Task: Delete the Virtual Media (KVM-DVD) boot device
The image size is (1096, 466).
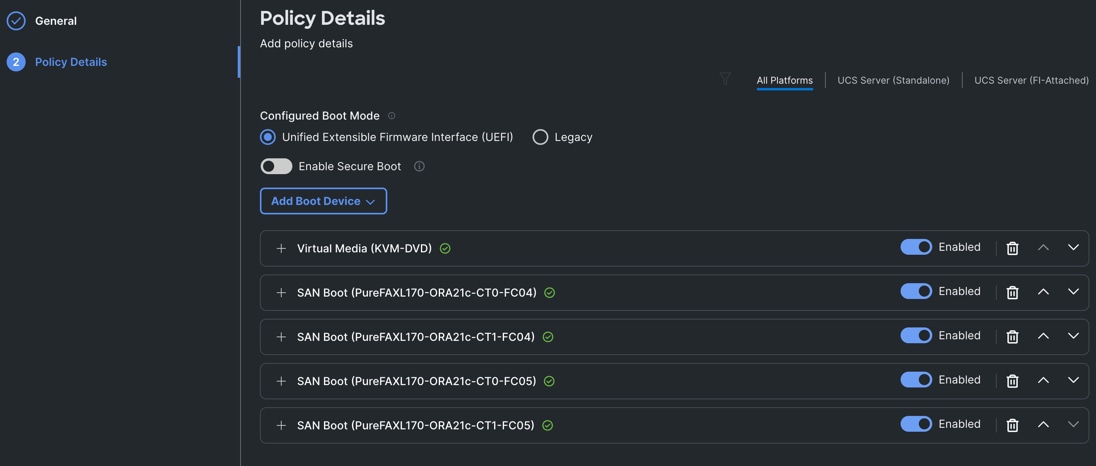Action: 1012,248
